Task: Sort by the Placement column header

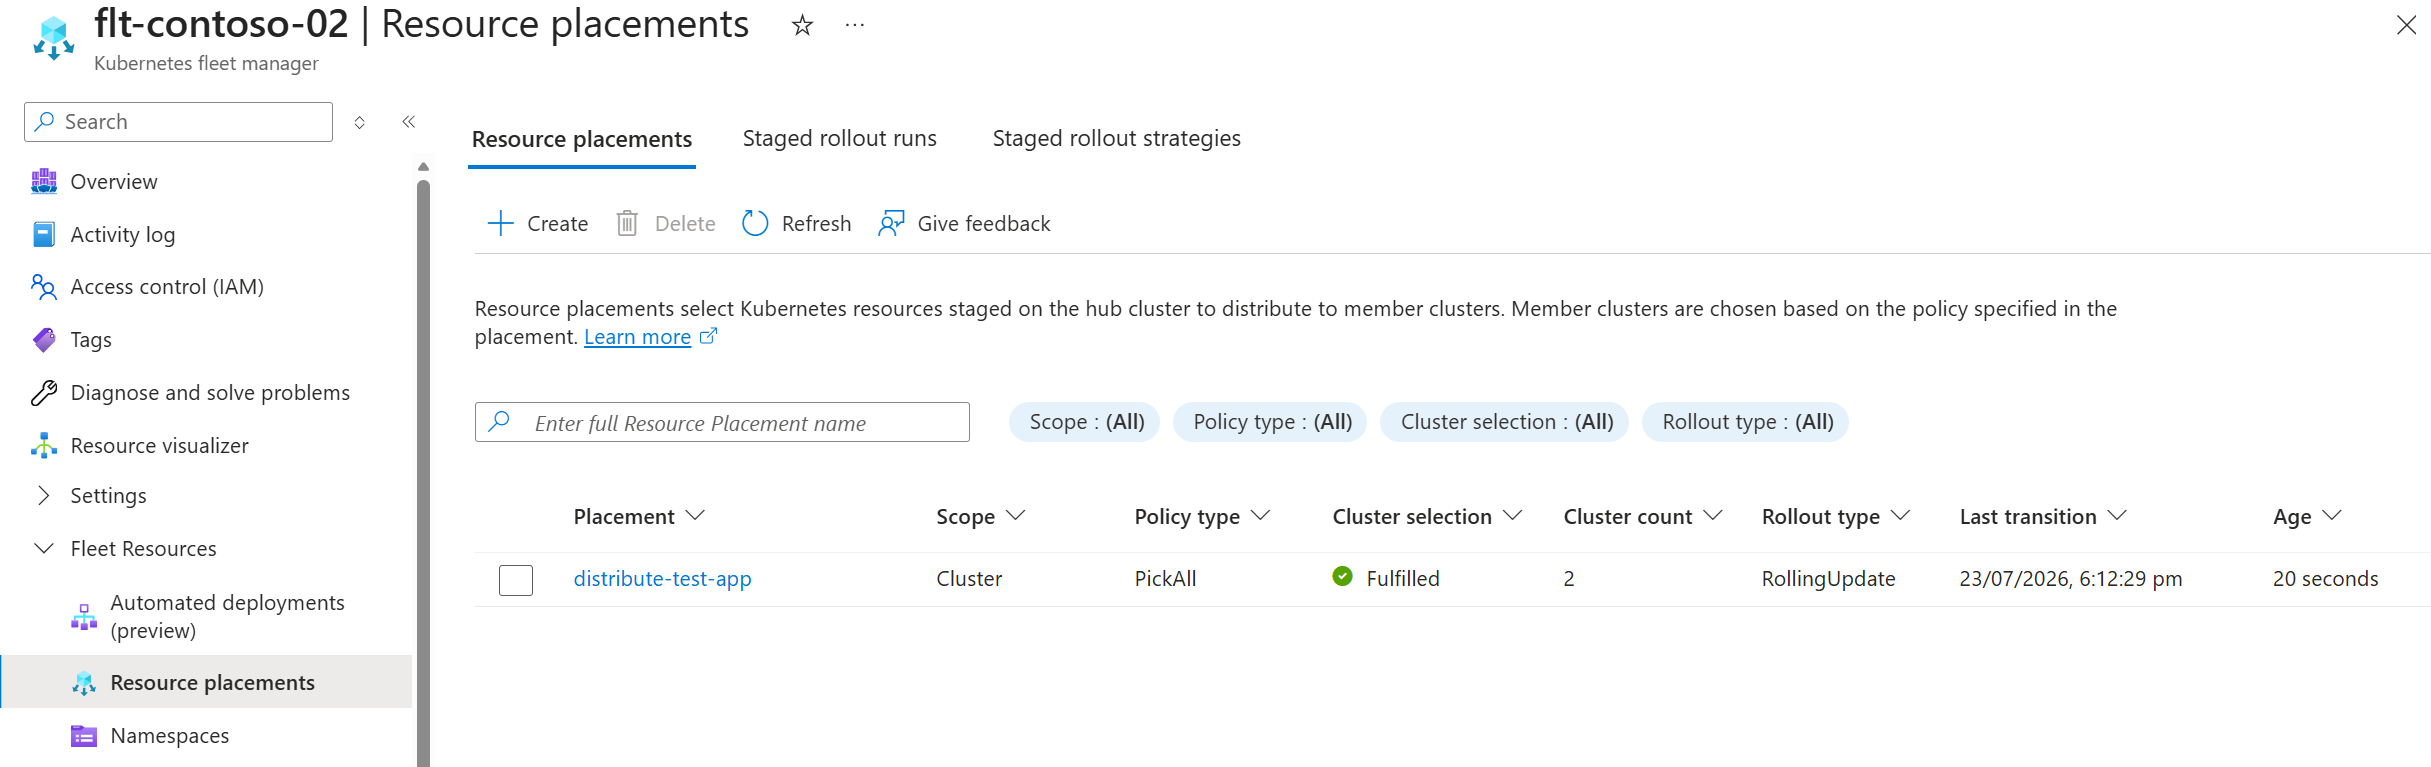Action: [639, 516]
